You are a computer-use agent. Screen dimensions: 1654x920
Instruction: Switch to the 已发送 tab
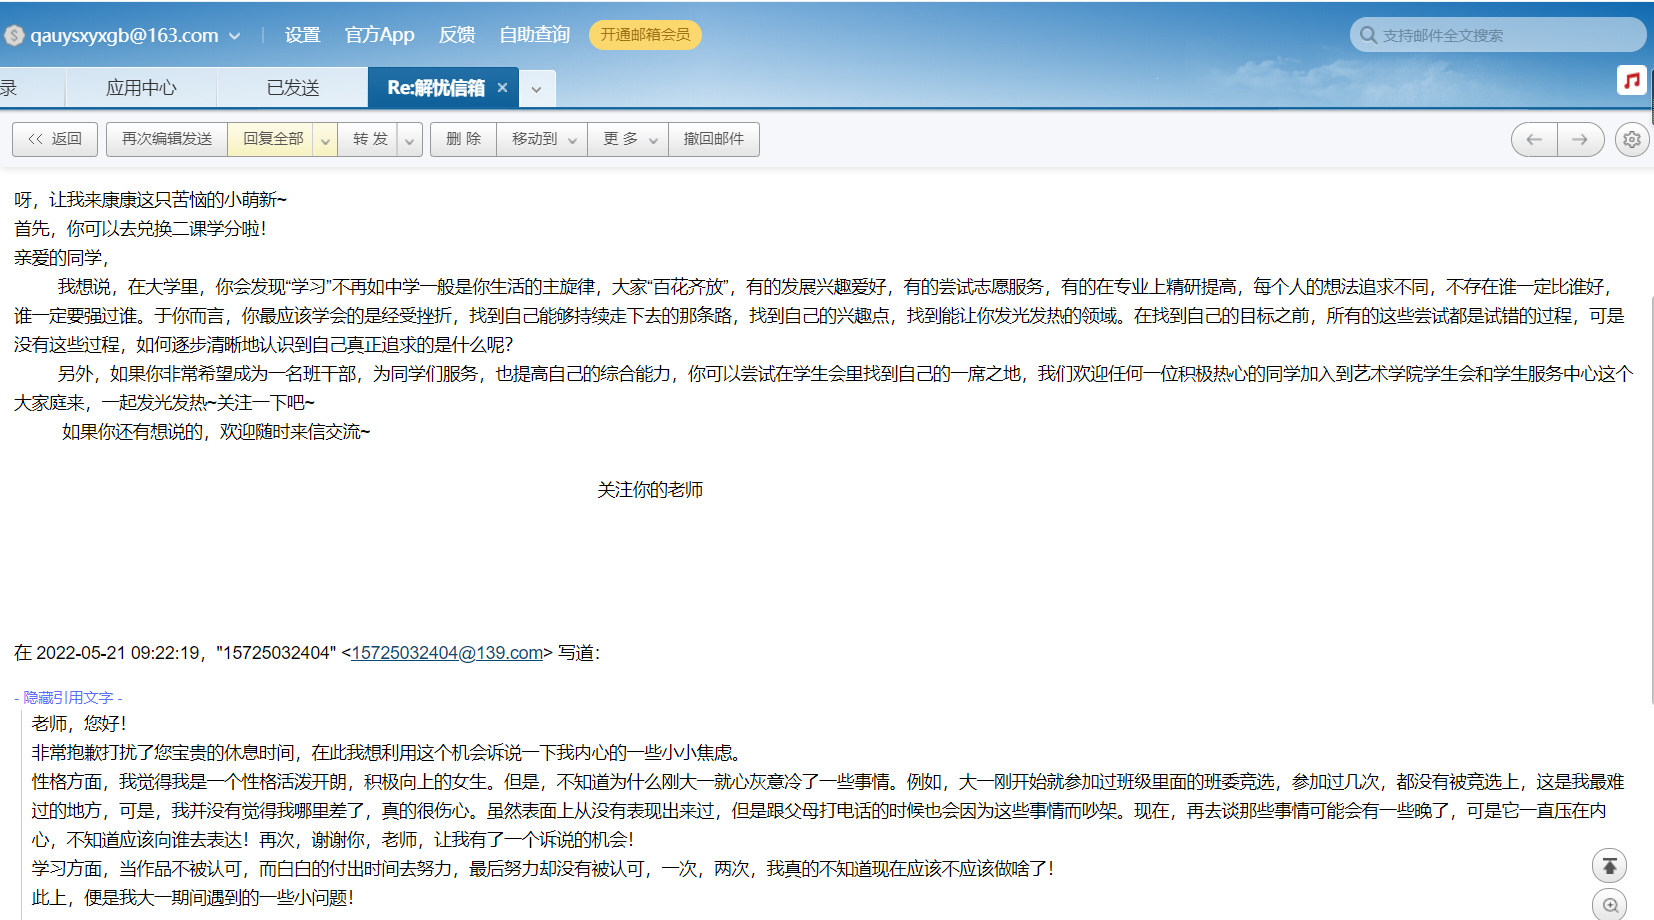coord(292,88)
